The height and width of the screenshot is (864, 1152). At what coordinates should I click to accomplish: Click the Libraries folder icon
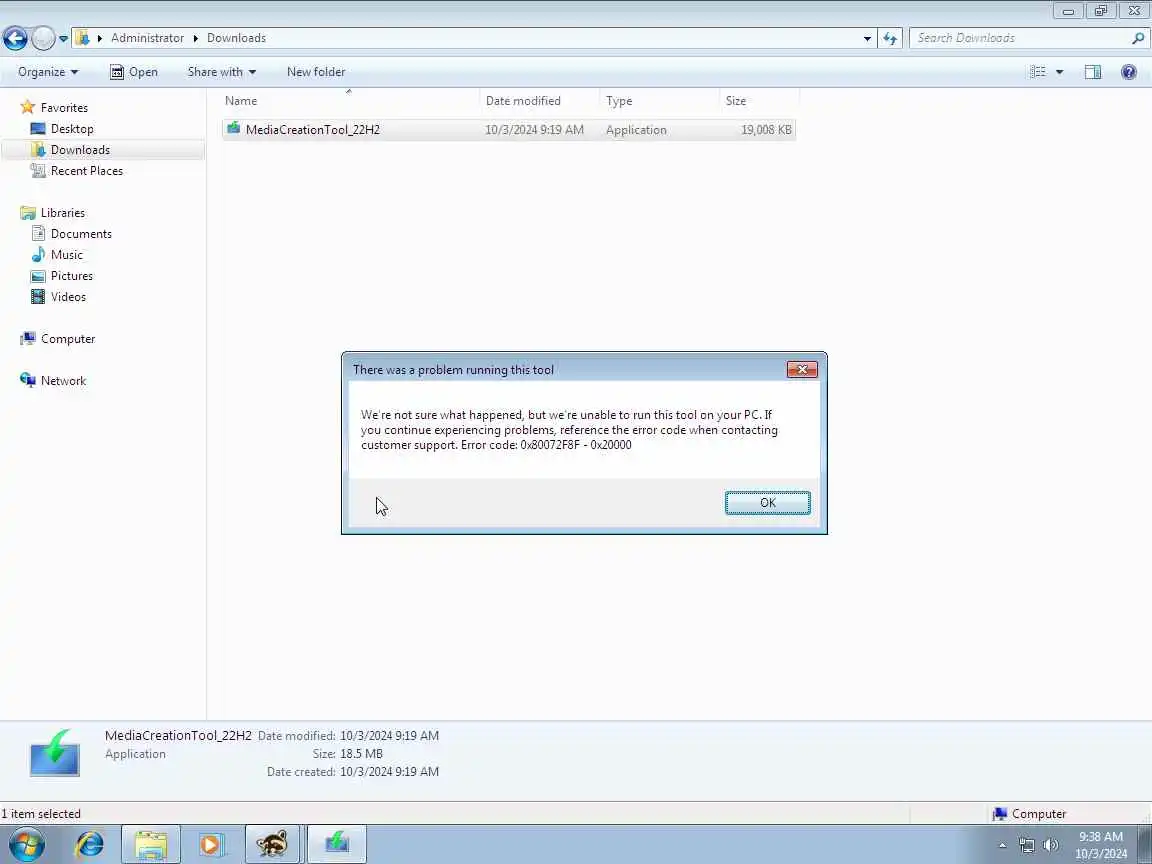pos(28,213)
